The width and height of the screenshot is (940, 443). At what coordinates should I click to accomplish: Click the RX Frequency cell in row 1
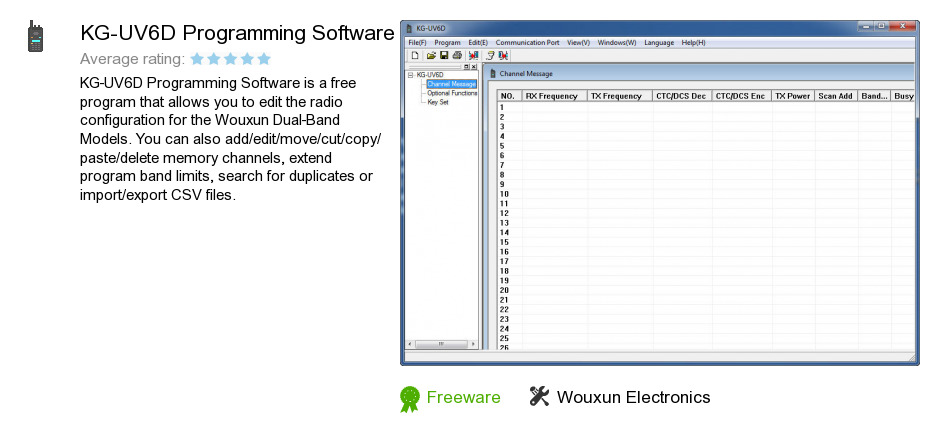point(555,107)
